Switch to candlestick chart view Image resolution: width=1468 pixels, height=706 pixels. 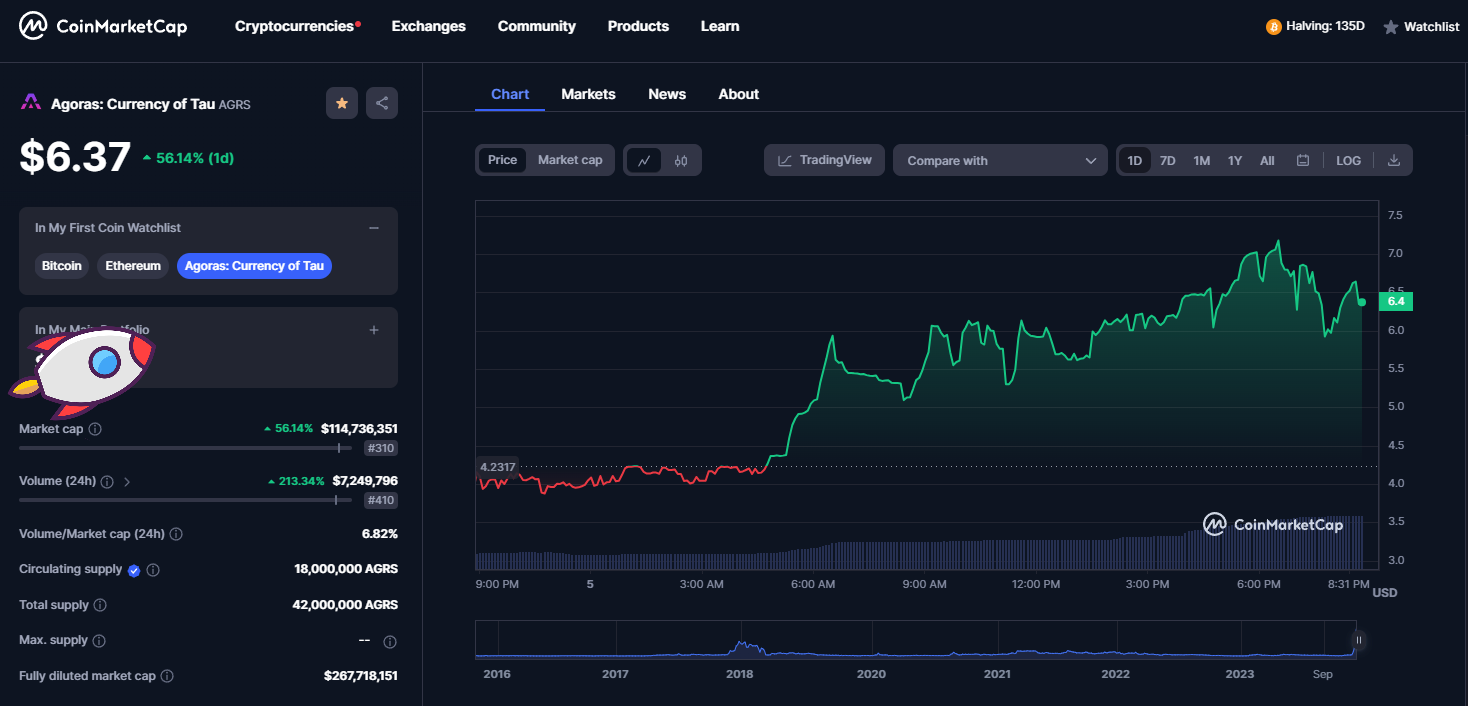coord(681,160)
